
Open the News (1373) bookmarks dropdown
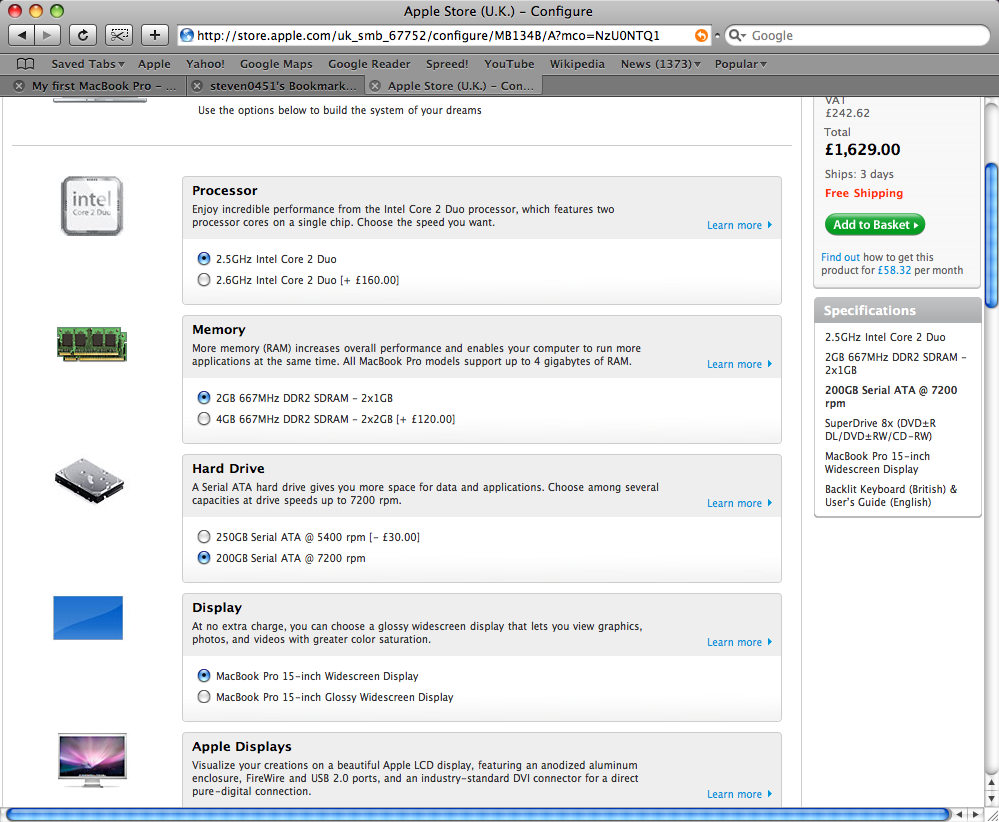(x=661, y=64)
